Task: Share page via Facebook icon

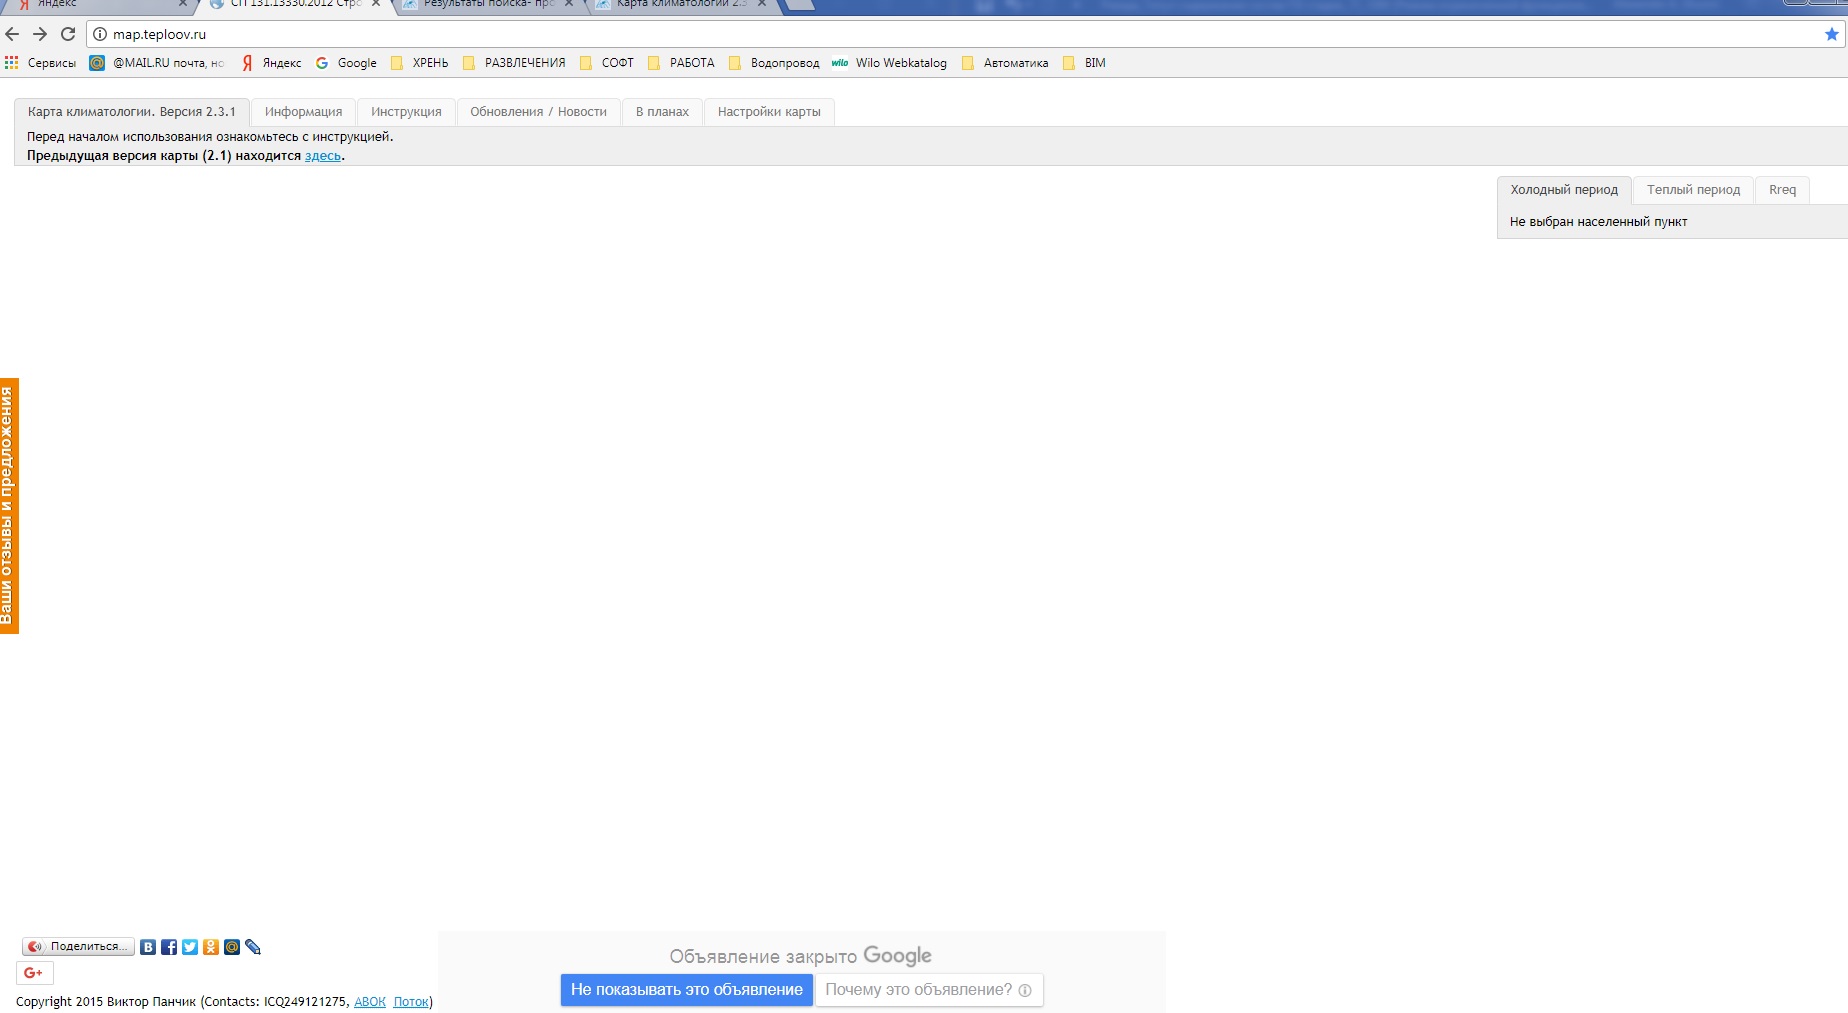Action: 169,947
